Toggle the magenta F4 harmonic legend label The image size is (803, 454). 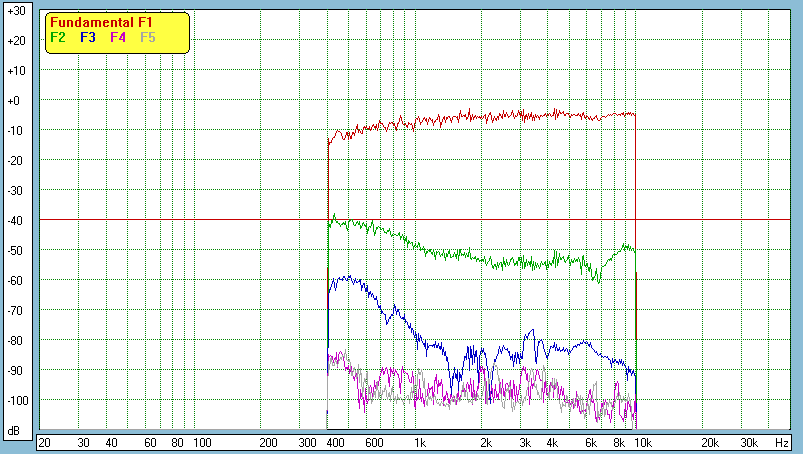click(x=118, y=37)
